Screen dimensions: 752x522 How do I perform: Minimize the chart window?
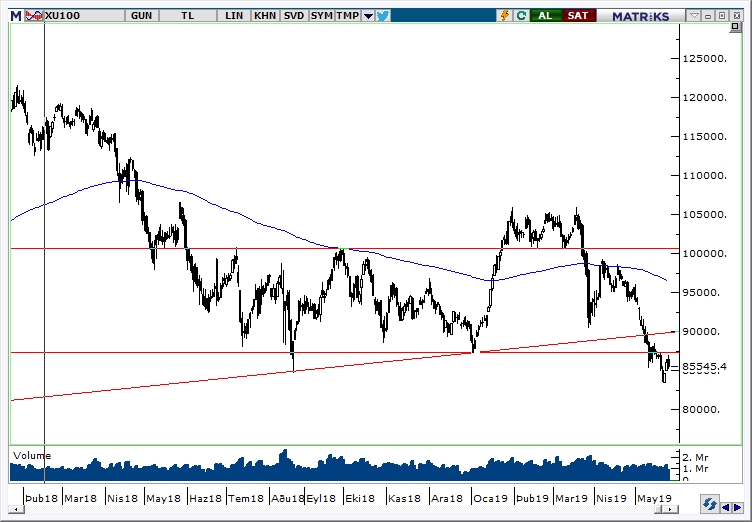click(708, 16)
